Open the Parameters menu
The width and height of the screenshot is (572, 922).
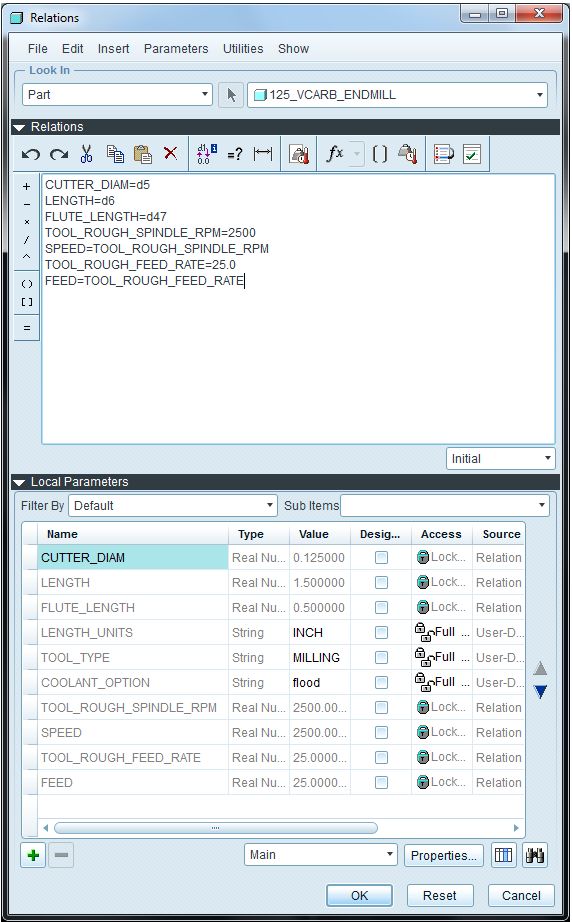click(176, 49)
